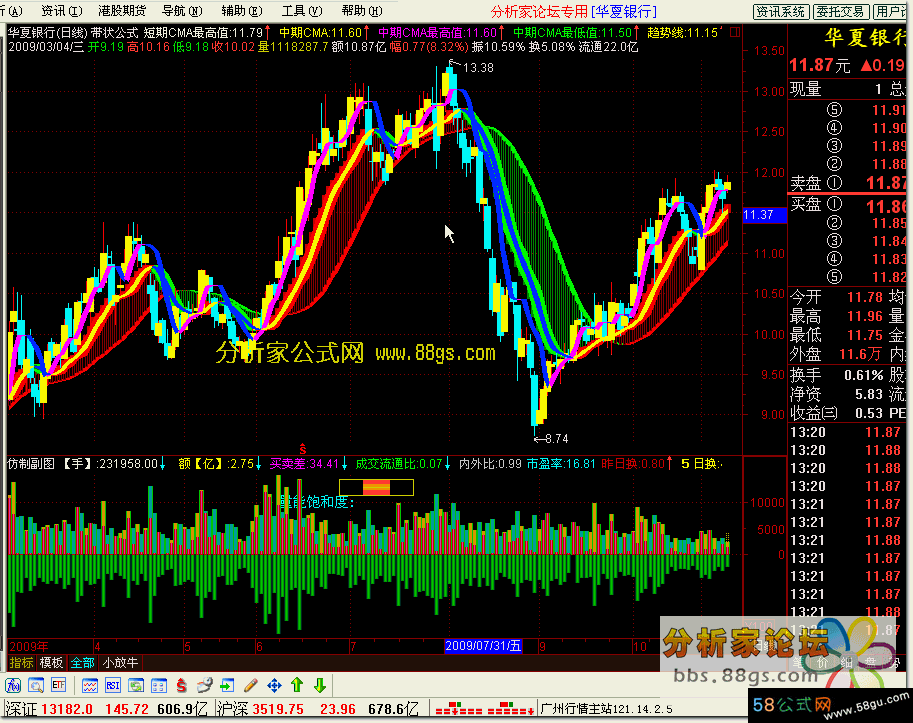Open the 导航(N) menu
913x723 pixels.
pyautogui.click(x=182, y=10)
